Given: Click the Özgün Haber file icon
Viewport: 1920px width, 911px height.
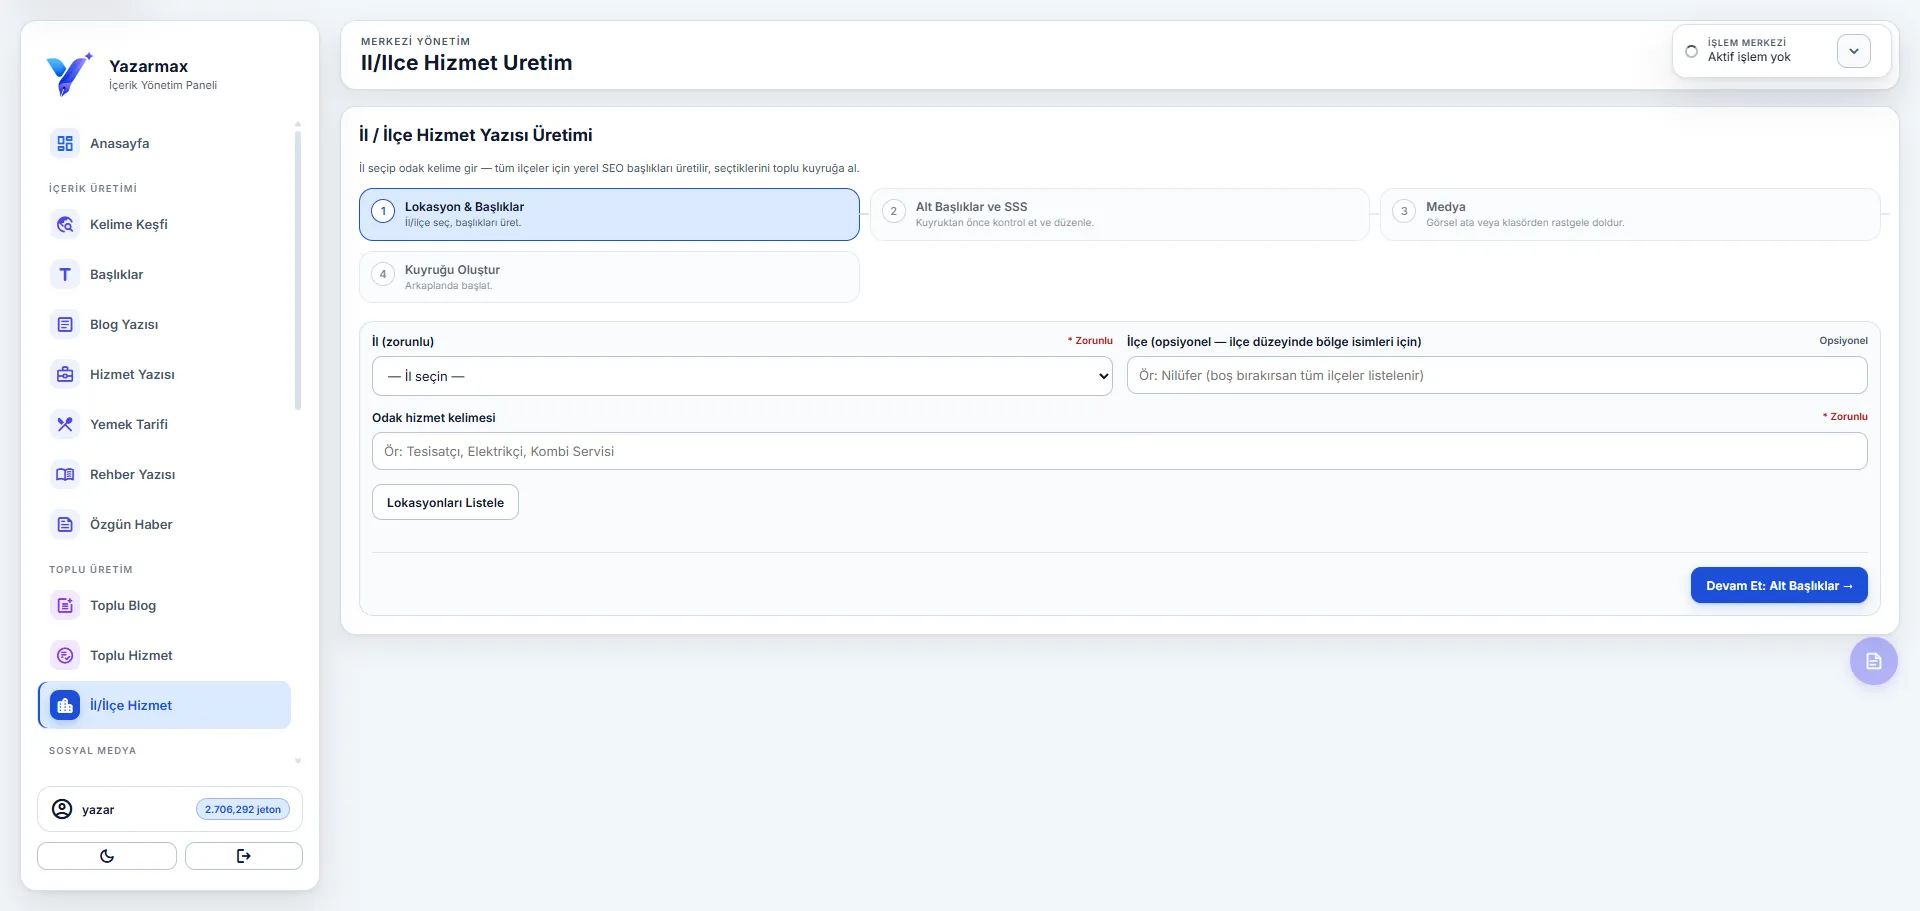Looking at the screenshot, I should 65,525.
